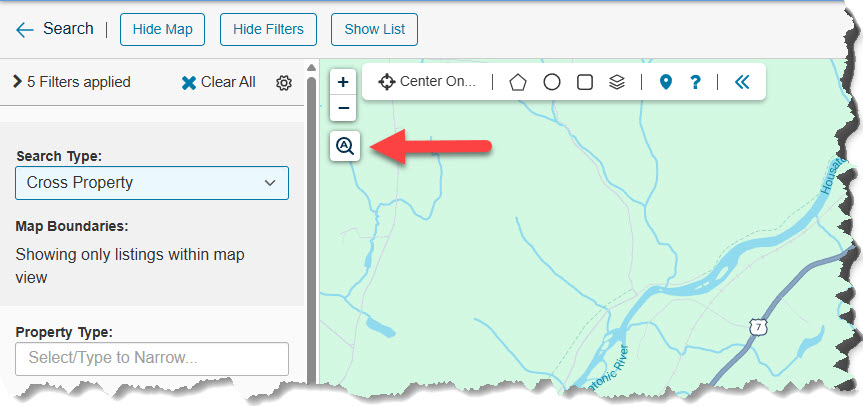Zoom out on the map

(x=343, y=108)
